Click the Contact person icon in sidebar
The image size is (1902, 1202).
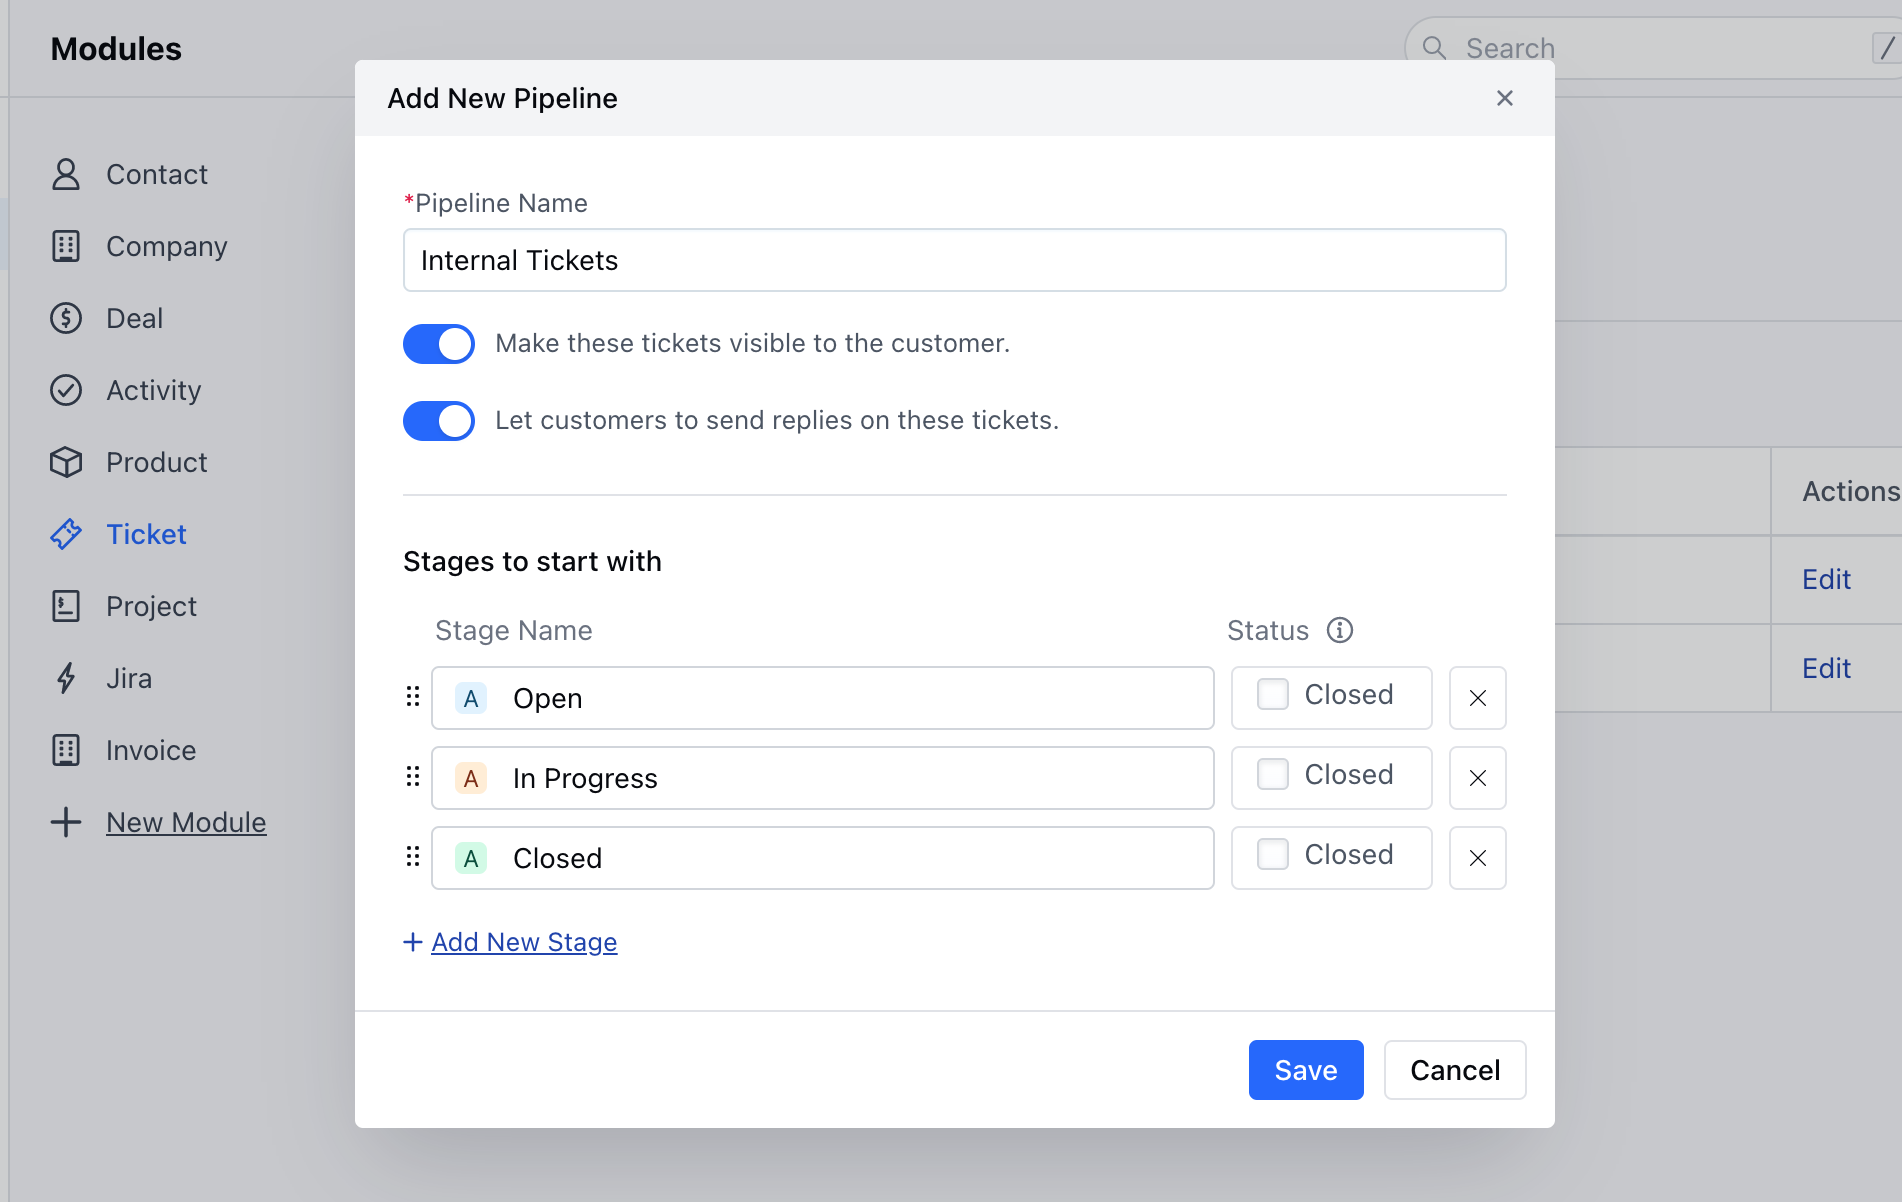point(66,174)
